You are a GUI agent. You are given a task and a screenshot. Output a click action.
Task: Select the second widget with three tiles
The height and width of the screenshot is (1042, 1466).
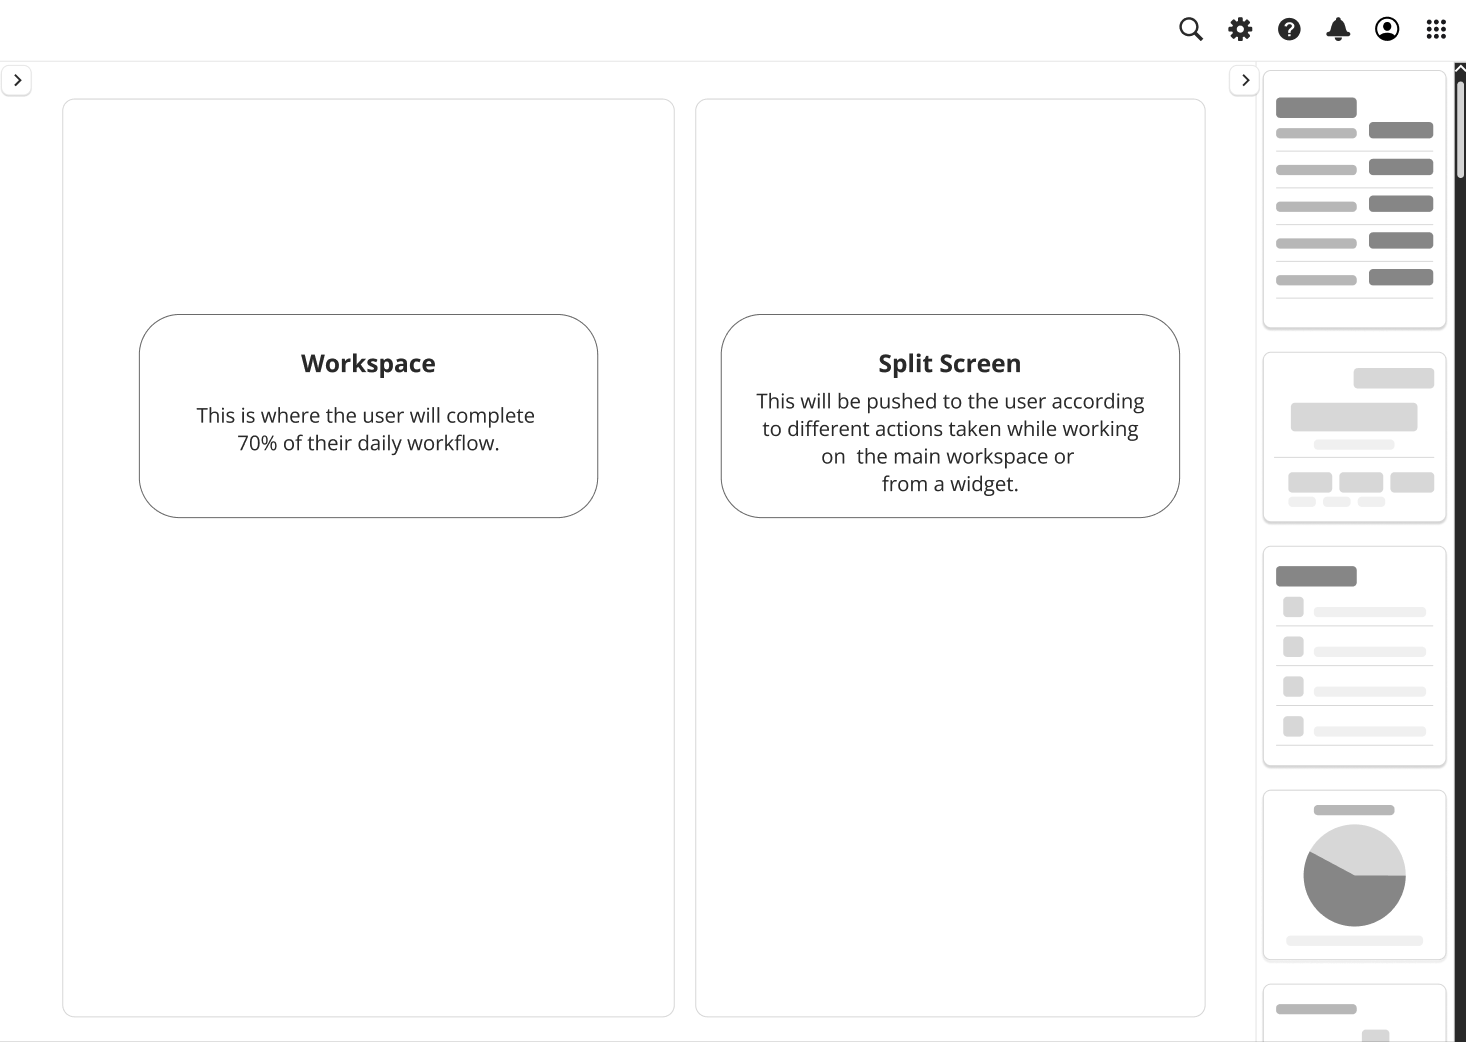pos(1354,437)
